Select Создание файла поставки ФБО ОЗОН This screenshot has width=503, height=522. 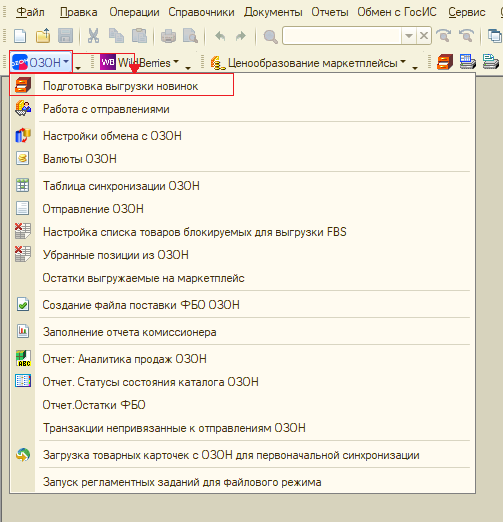141,305
